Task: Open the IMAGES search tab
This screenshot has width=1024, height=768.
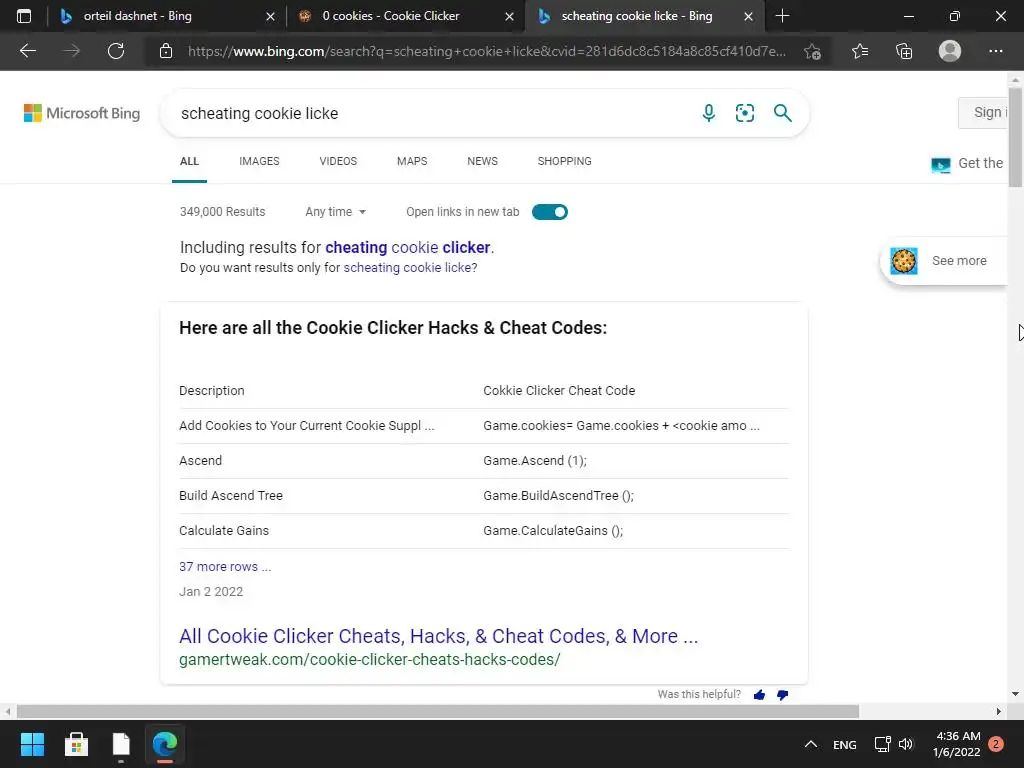Action: (x=259, y=161)
